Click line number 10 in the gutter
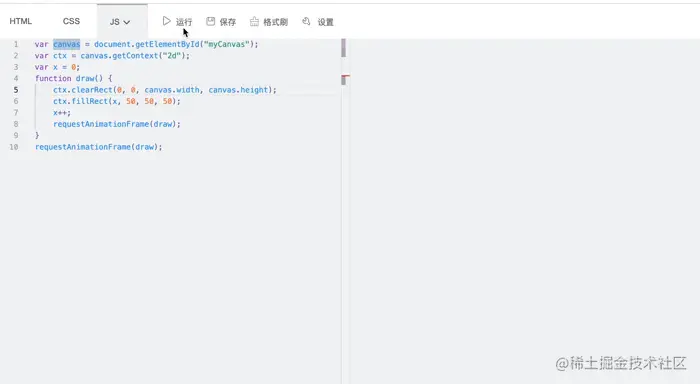This screenshot has width=700, height=384. pos(14,147)
